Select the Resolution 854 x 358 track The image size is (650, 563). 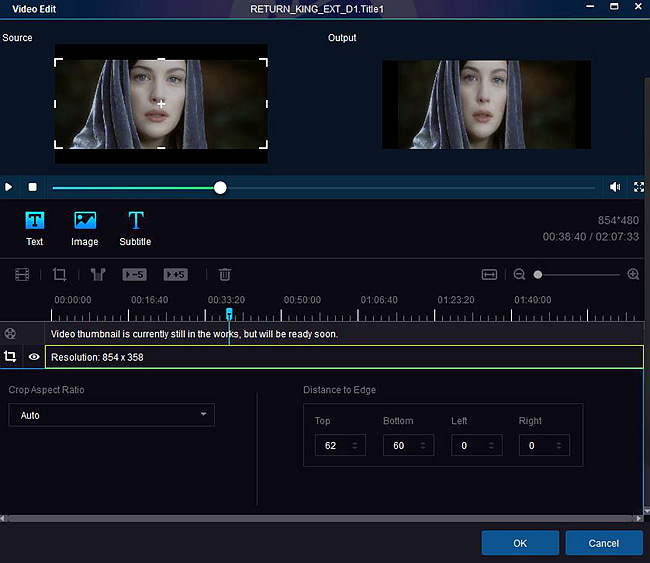click(x=344, y=357)
